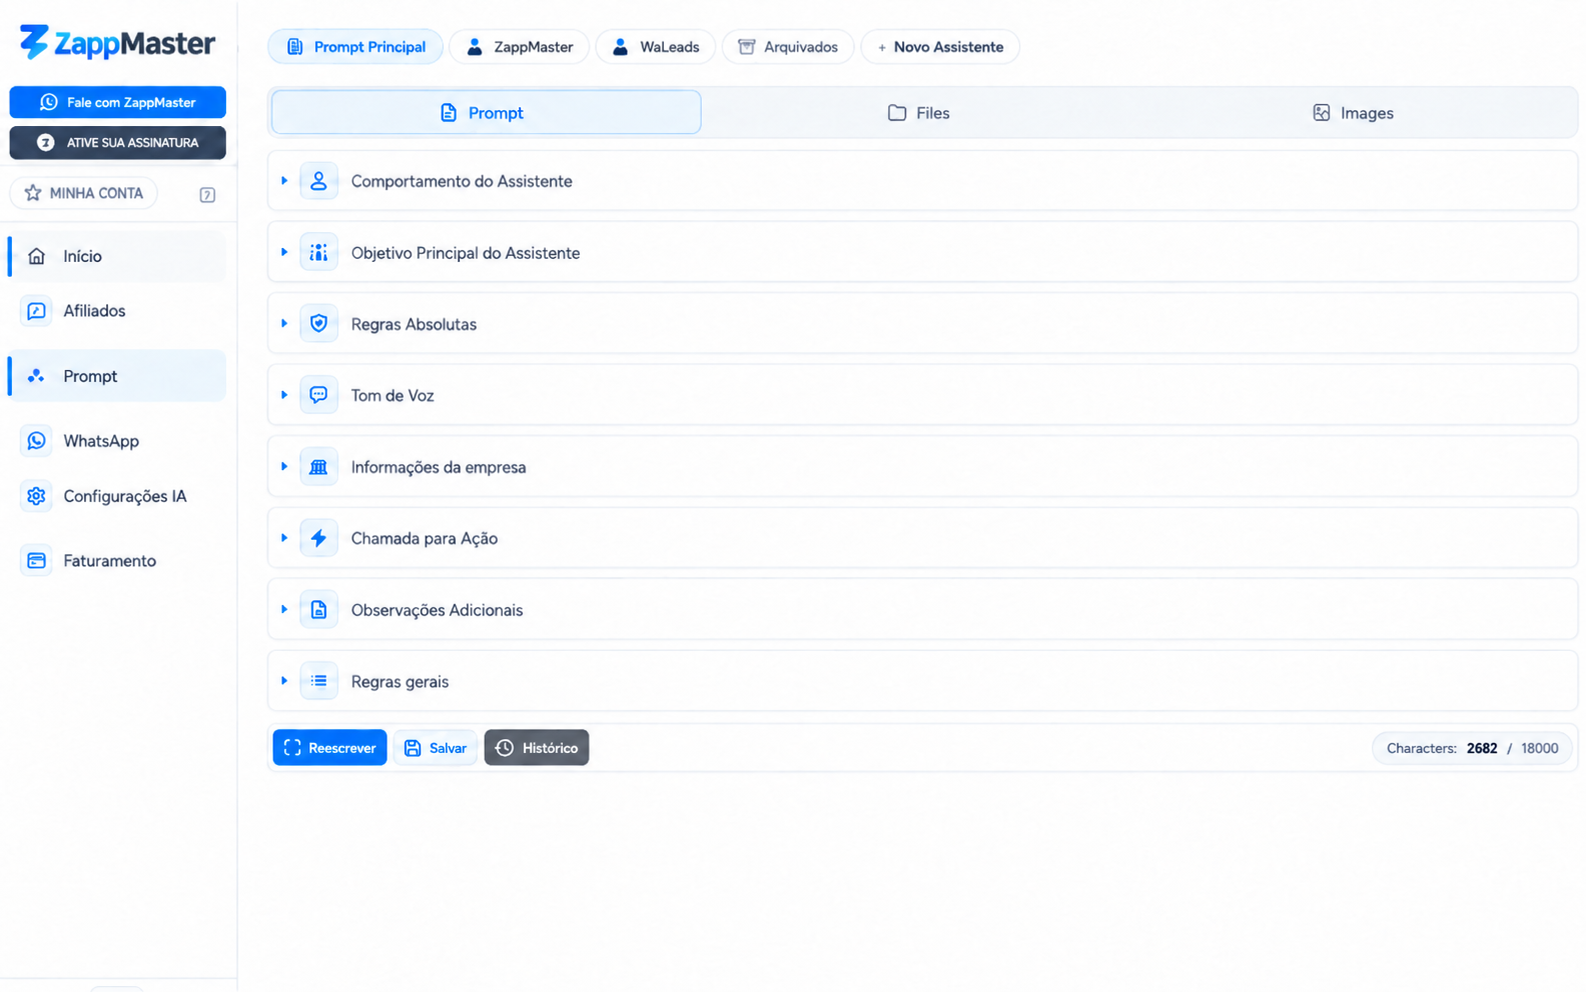1586x992 pixels.
Task: Click the people icon for Objetivo Principal do Assistente
Action: 319,253
